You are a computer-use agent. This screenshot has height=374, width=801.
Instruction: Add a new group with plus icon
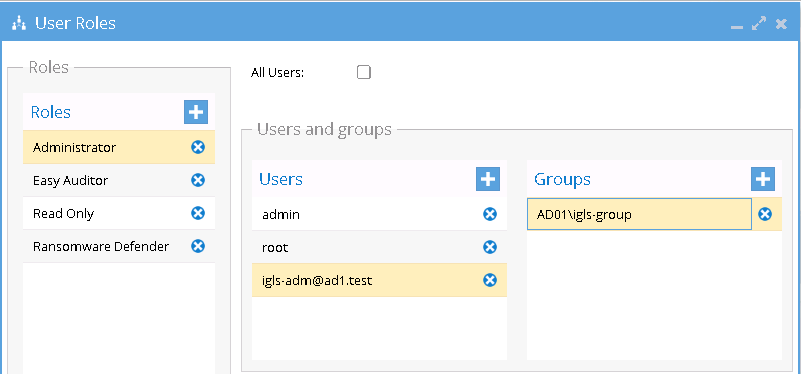[763, 179]
